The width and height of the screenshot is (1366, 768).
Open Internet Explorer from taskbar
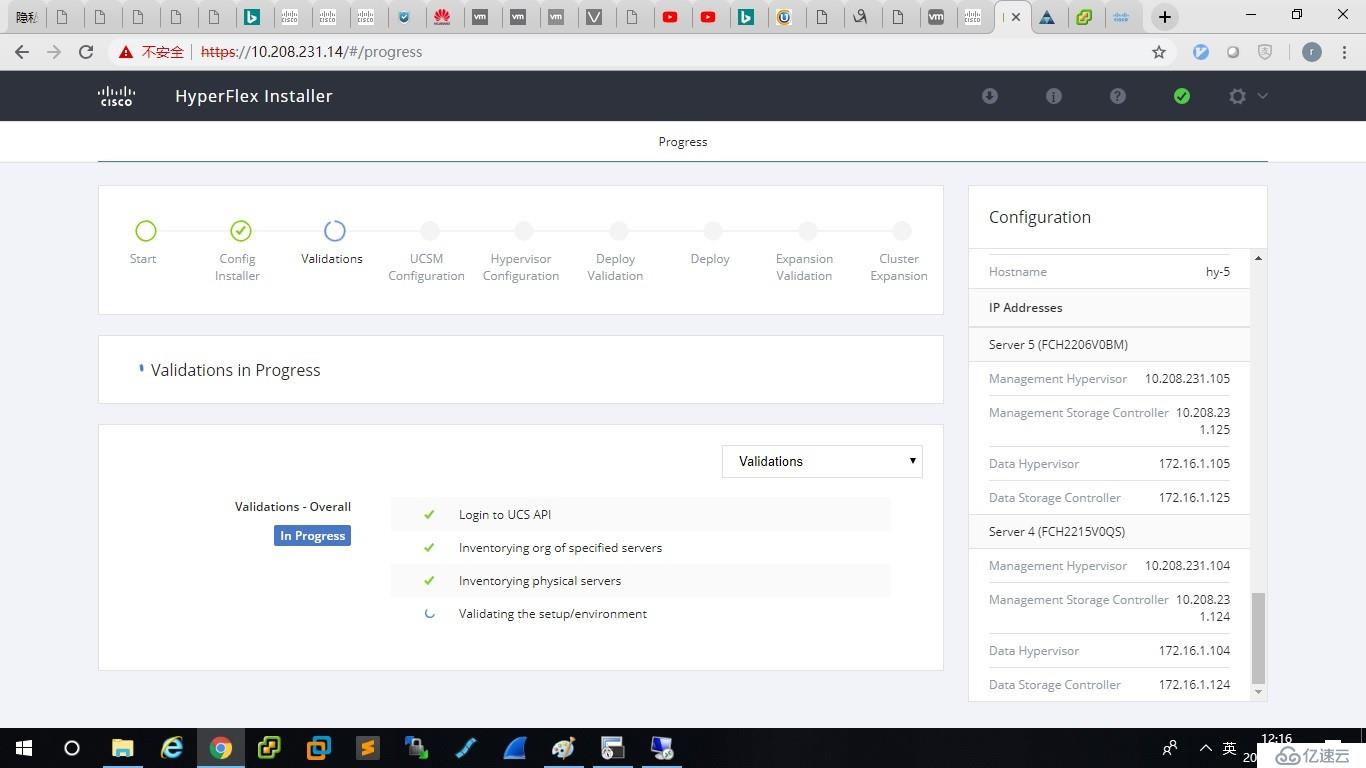coord(172,748)
